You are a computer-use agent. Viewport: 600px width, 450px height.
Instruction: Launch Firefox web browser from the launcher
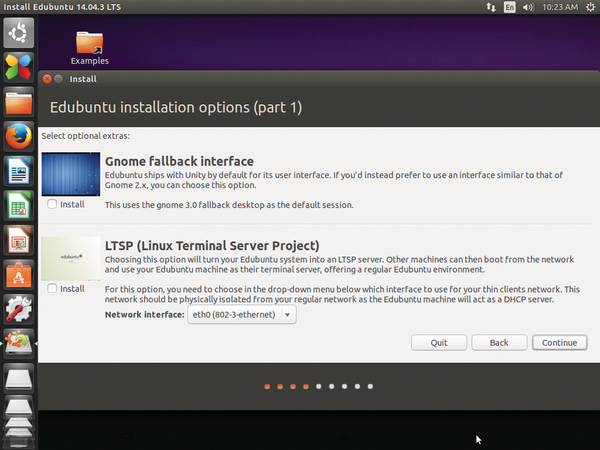point(18,136)
